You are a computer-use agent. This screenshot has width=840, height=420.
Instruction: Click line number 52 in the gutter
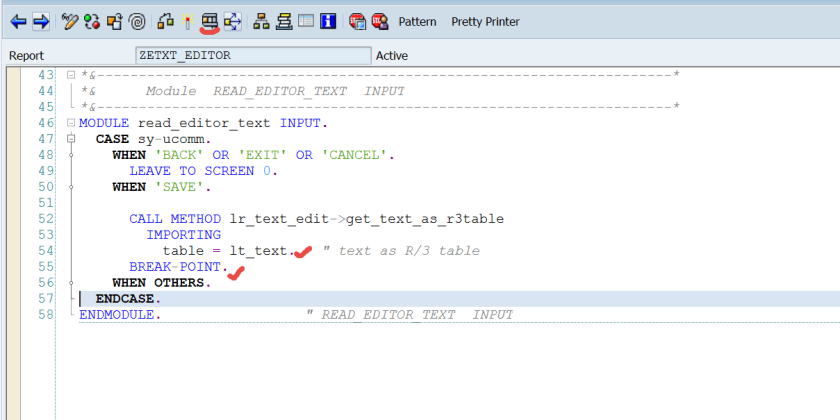tap(44, 219)
